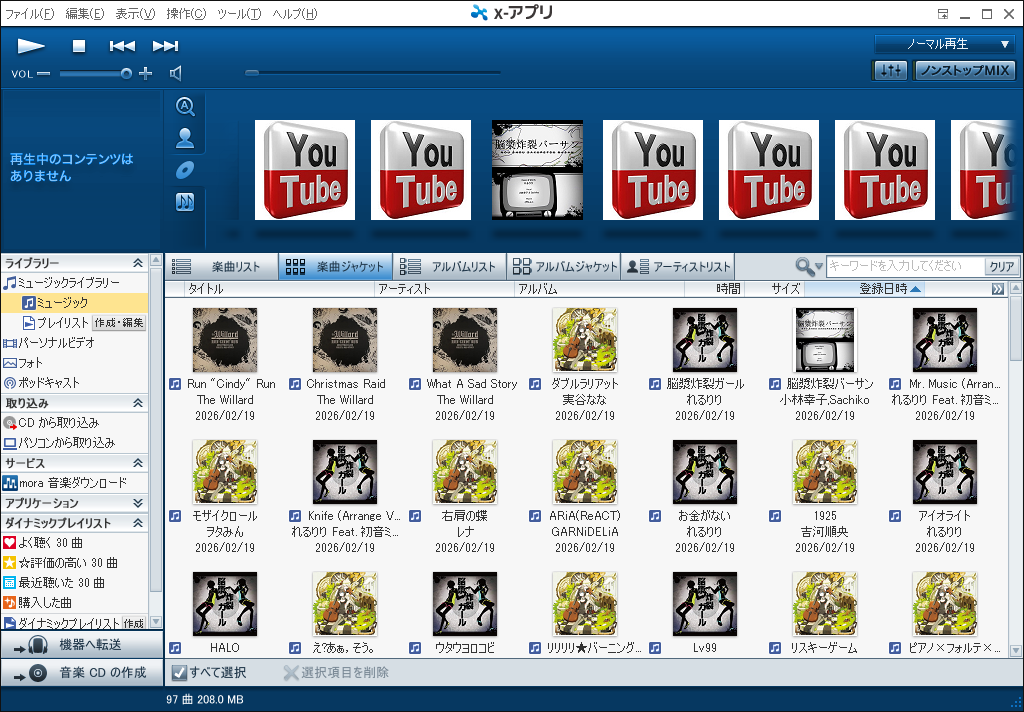Toggle the すべて選択 checkbox
The height and width of the screenshot is (712, 1024).
(x=178, y=673)
